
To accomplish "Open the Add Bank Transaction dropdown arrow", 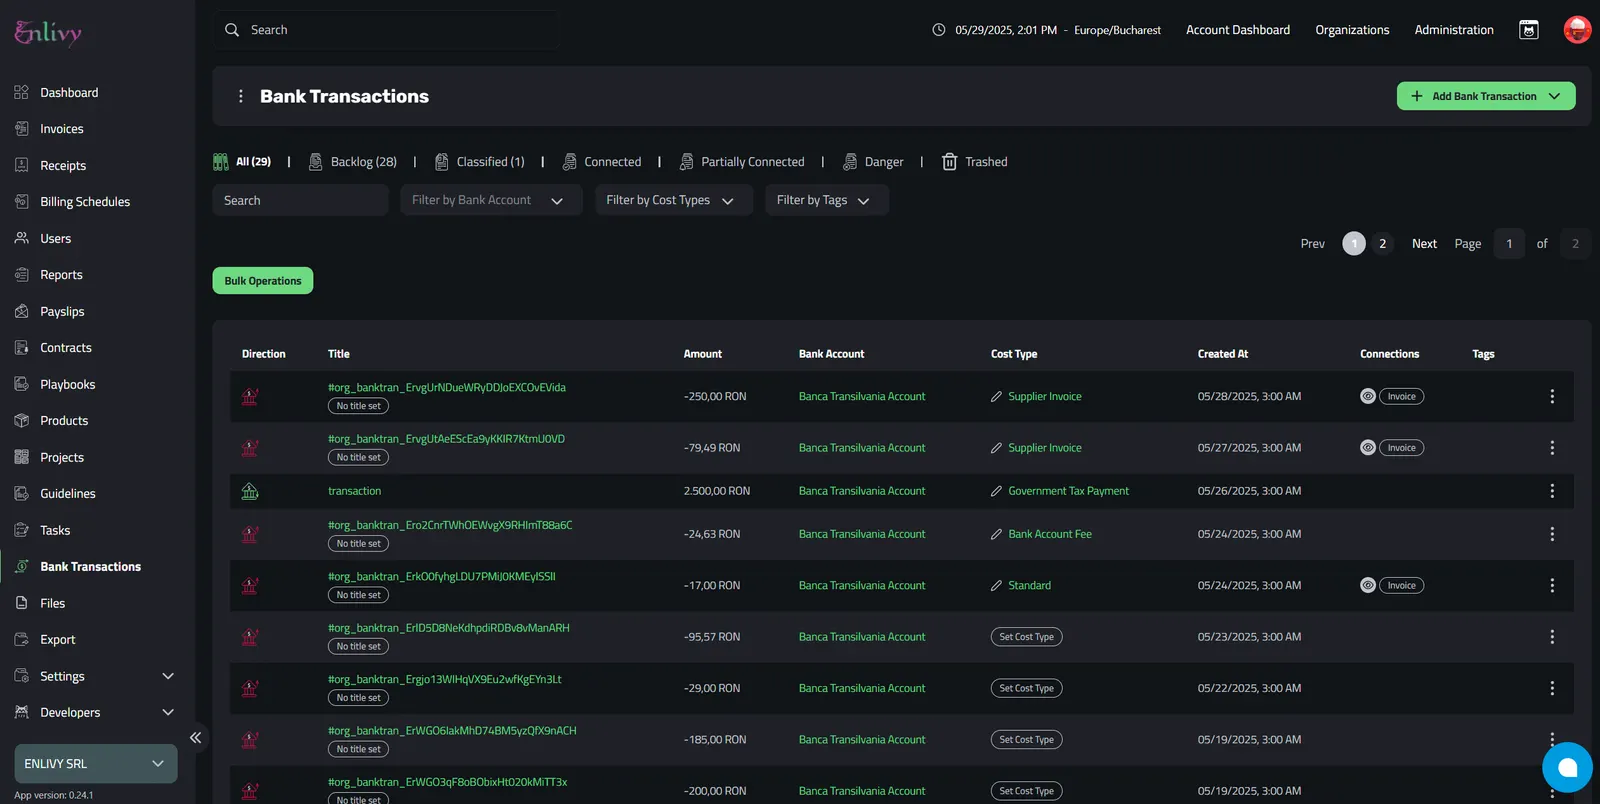I will (1555, 96).
